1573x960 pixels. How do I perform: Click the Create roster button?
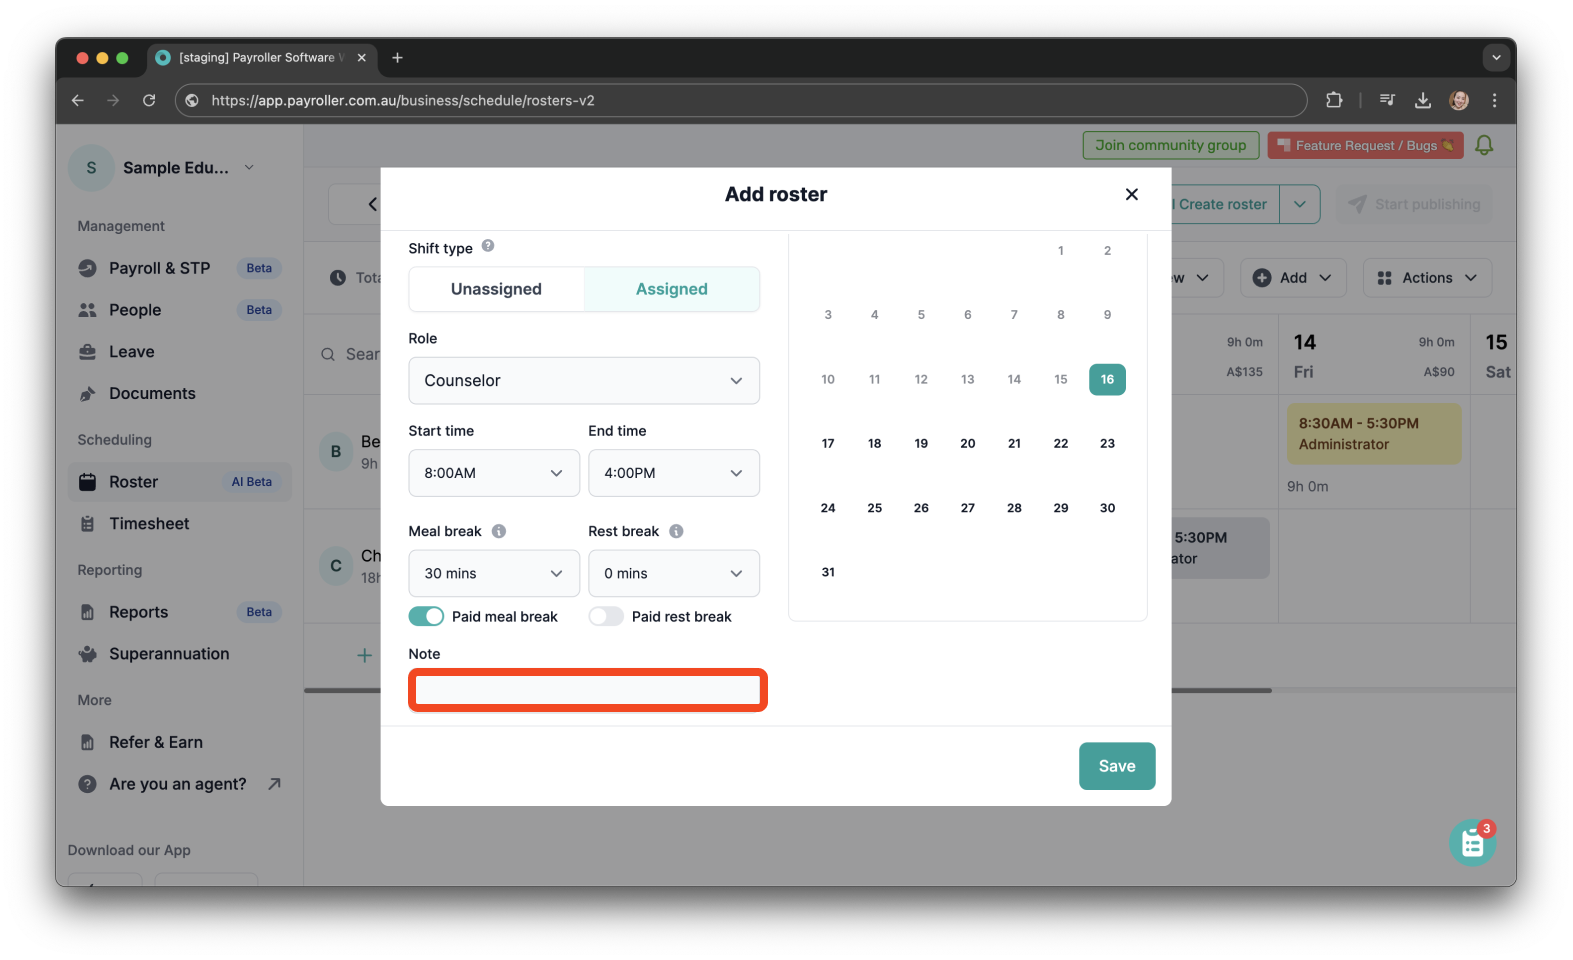tap(1223, 204)
